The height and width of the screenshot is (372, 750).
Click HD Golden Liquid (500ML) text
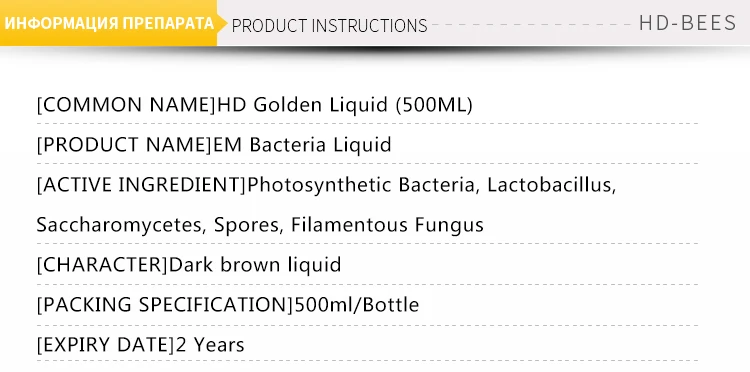pyautogui.click(x=345, y=105)
